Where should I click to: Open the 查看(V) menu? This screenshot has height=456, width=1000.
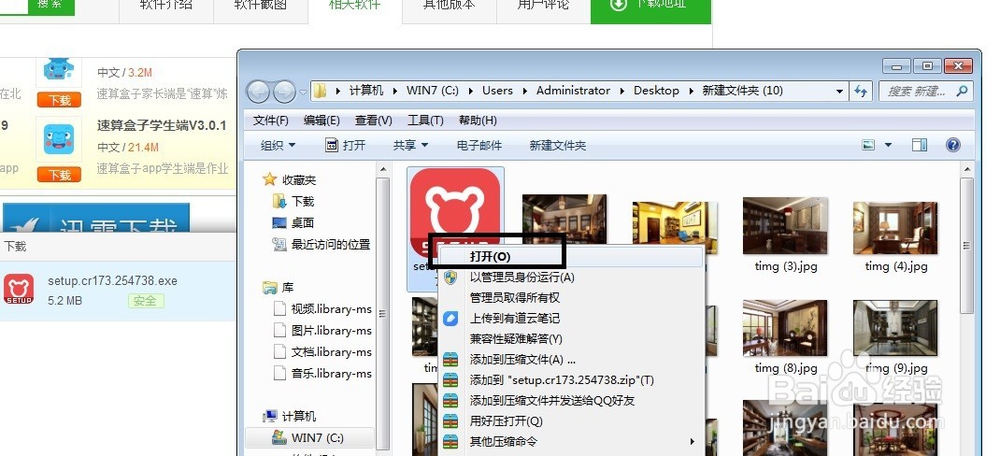(374, 121)
